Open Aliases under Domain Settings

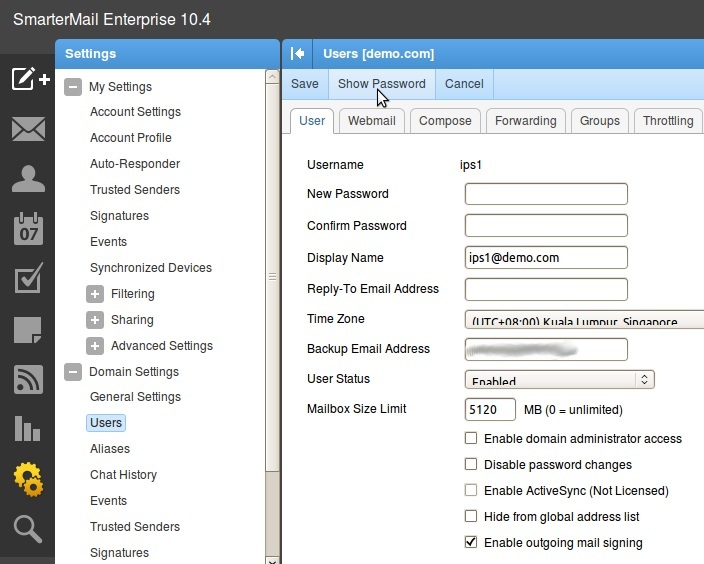[x=110, y=449]
